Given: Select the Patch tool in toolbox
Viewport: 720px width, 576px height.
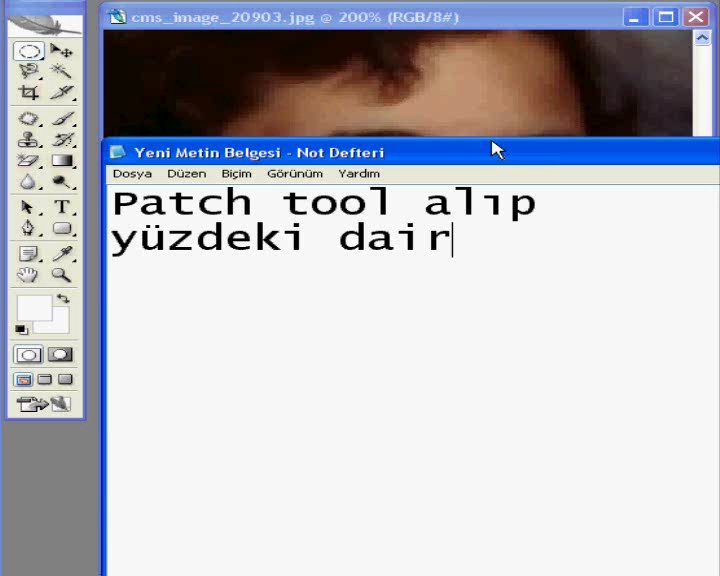Looking at the screenshot, I should [29, 119].
